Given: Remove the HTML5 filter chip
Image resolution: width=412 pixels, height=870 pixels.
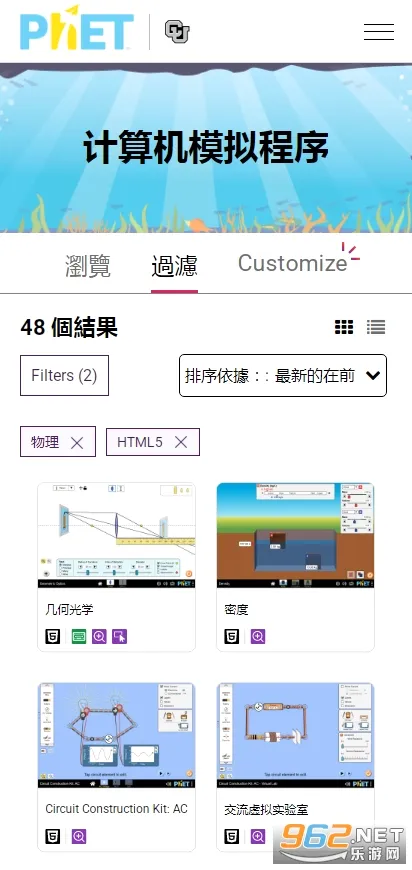Looking at the screenshot, I should [181, 442].
